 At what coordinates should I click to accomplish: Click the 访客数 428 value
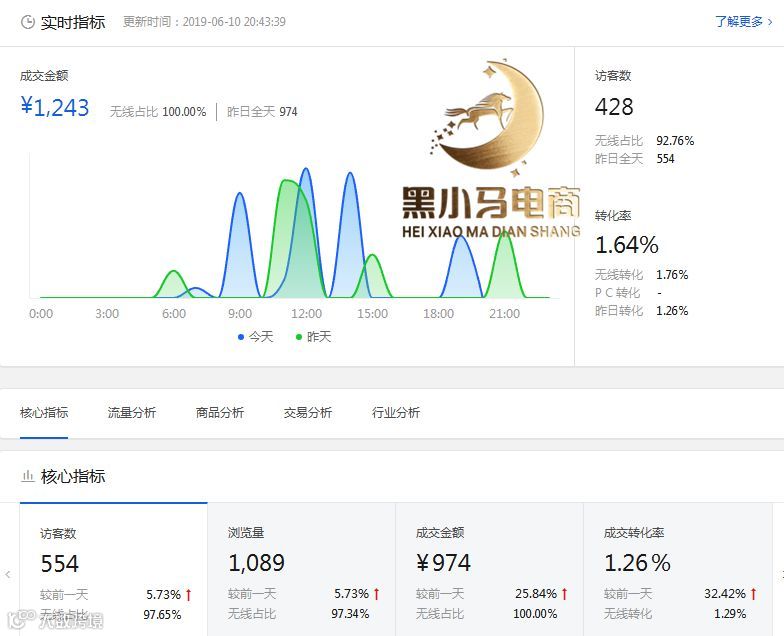pos(614,106)
